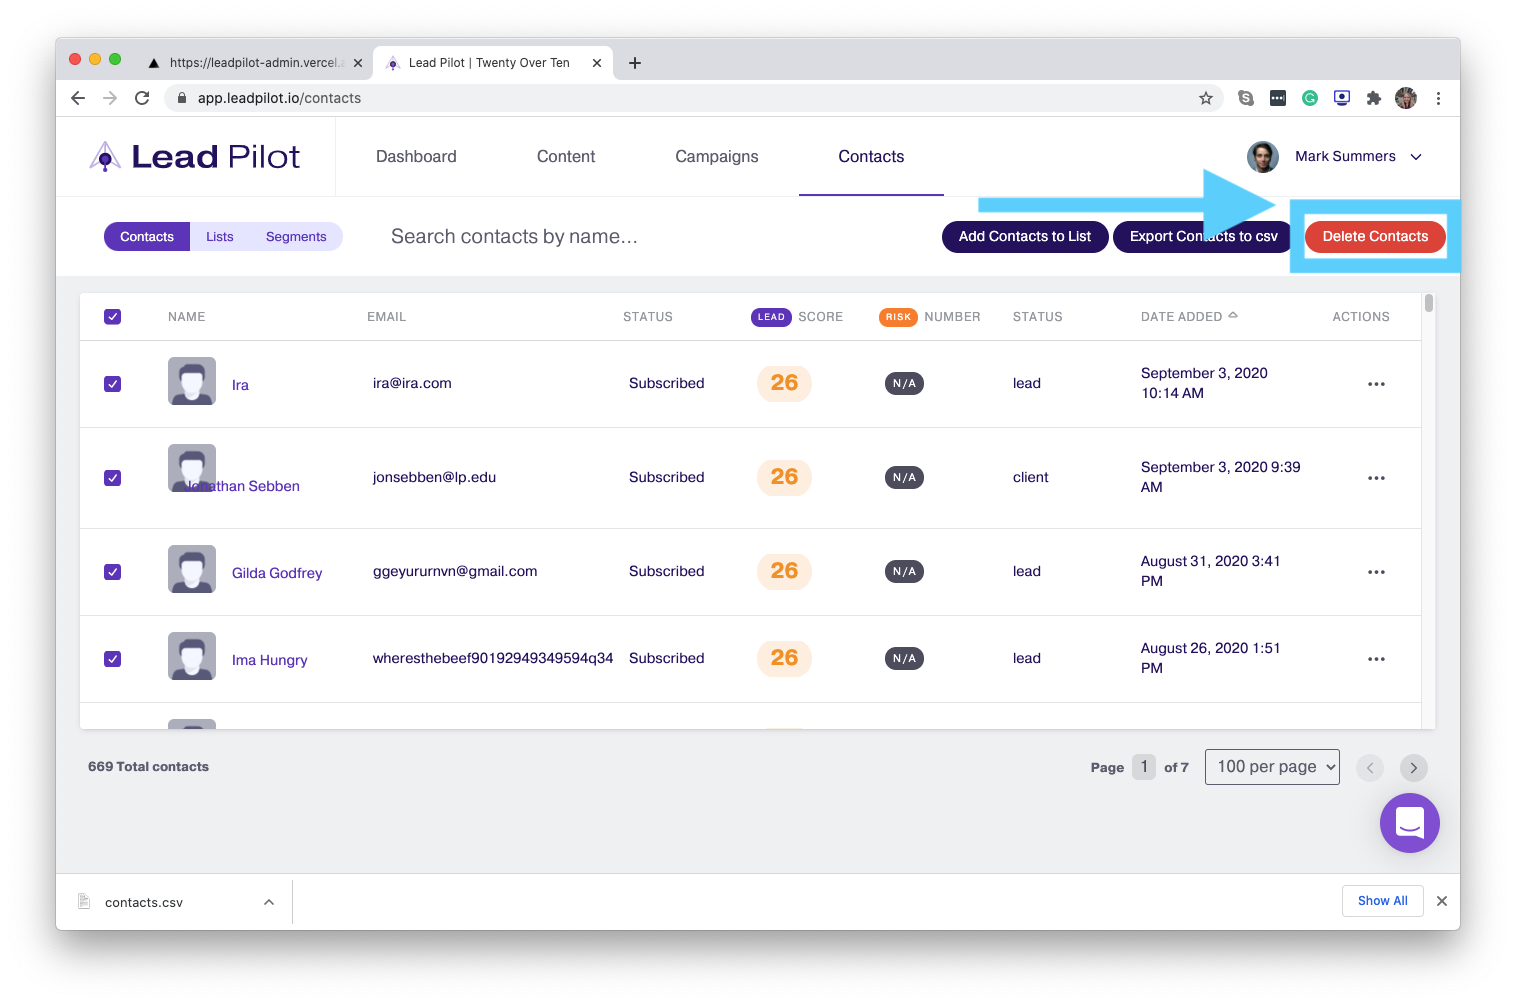Reload the page in browser
The height and width of the screenshot is (1004, 1516).
[x=142, y=98]
